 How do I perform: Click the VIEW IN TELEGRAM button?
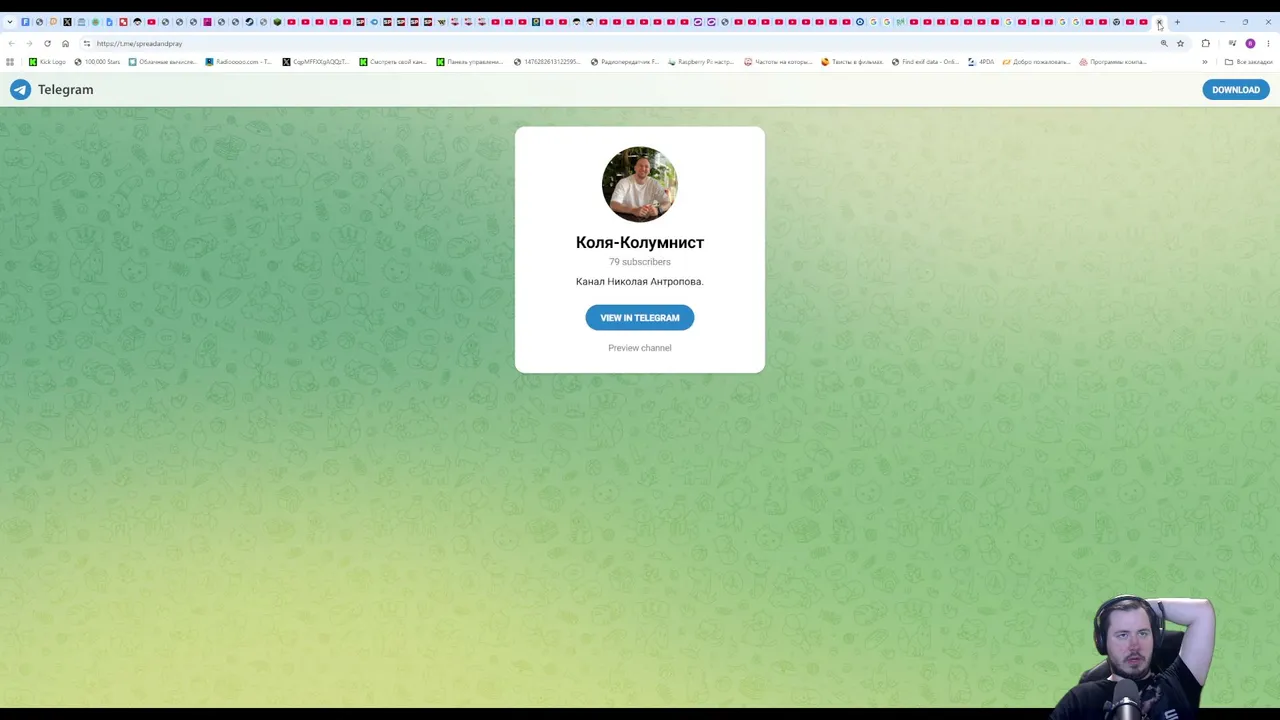click(640, 318)
